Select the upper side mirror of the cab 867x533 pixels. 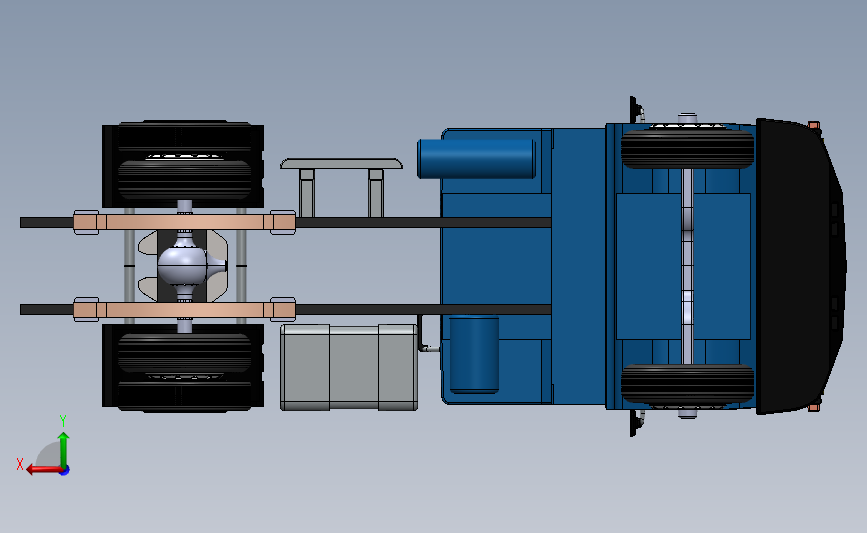point(636,111)
